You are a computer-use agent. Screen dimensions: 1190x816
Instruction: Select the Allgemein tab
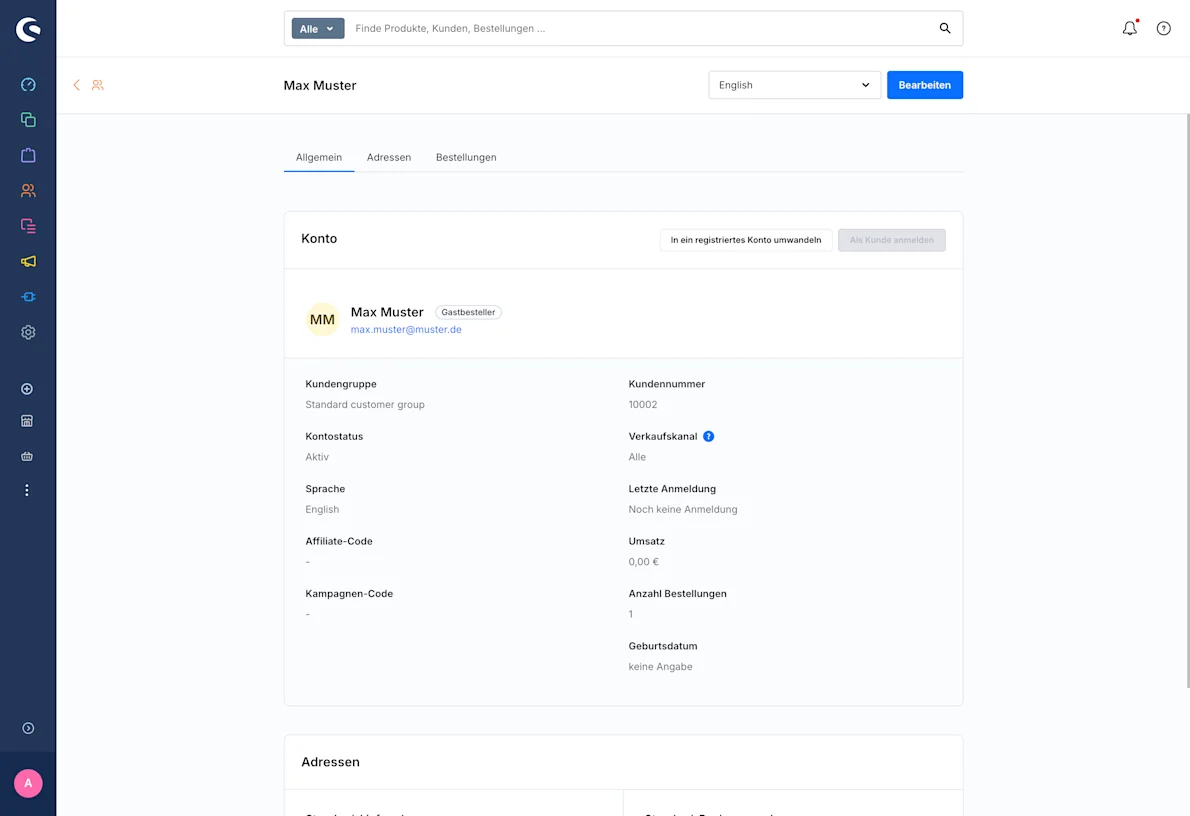pyautogui.click(x=319, y=157)
